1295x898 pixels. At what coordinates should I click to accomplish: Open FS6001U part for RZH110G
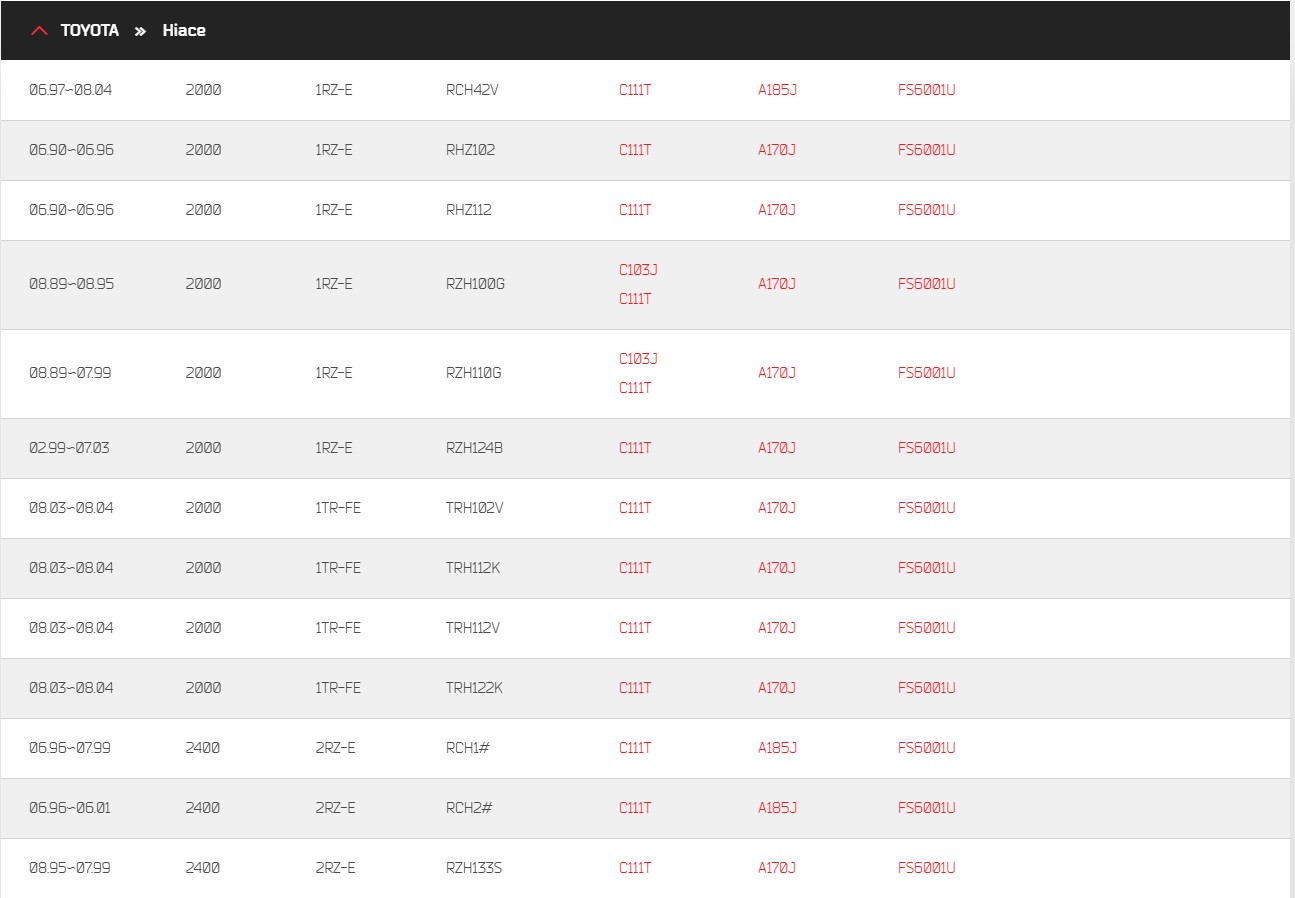tap(927, 373)
